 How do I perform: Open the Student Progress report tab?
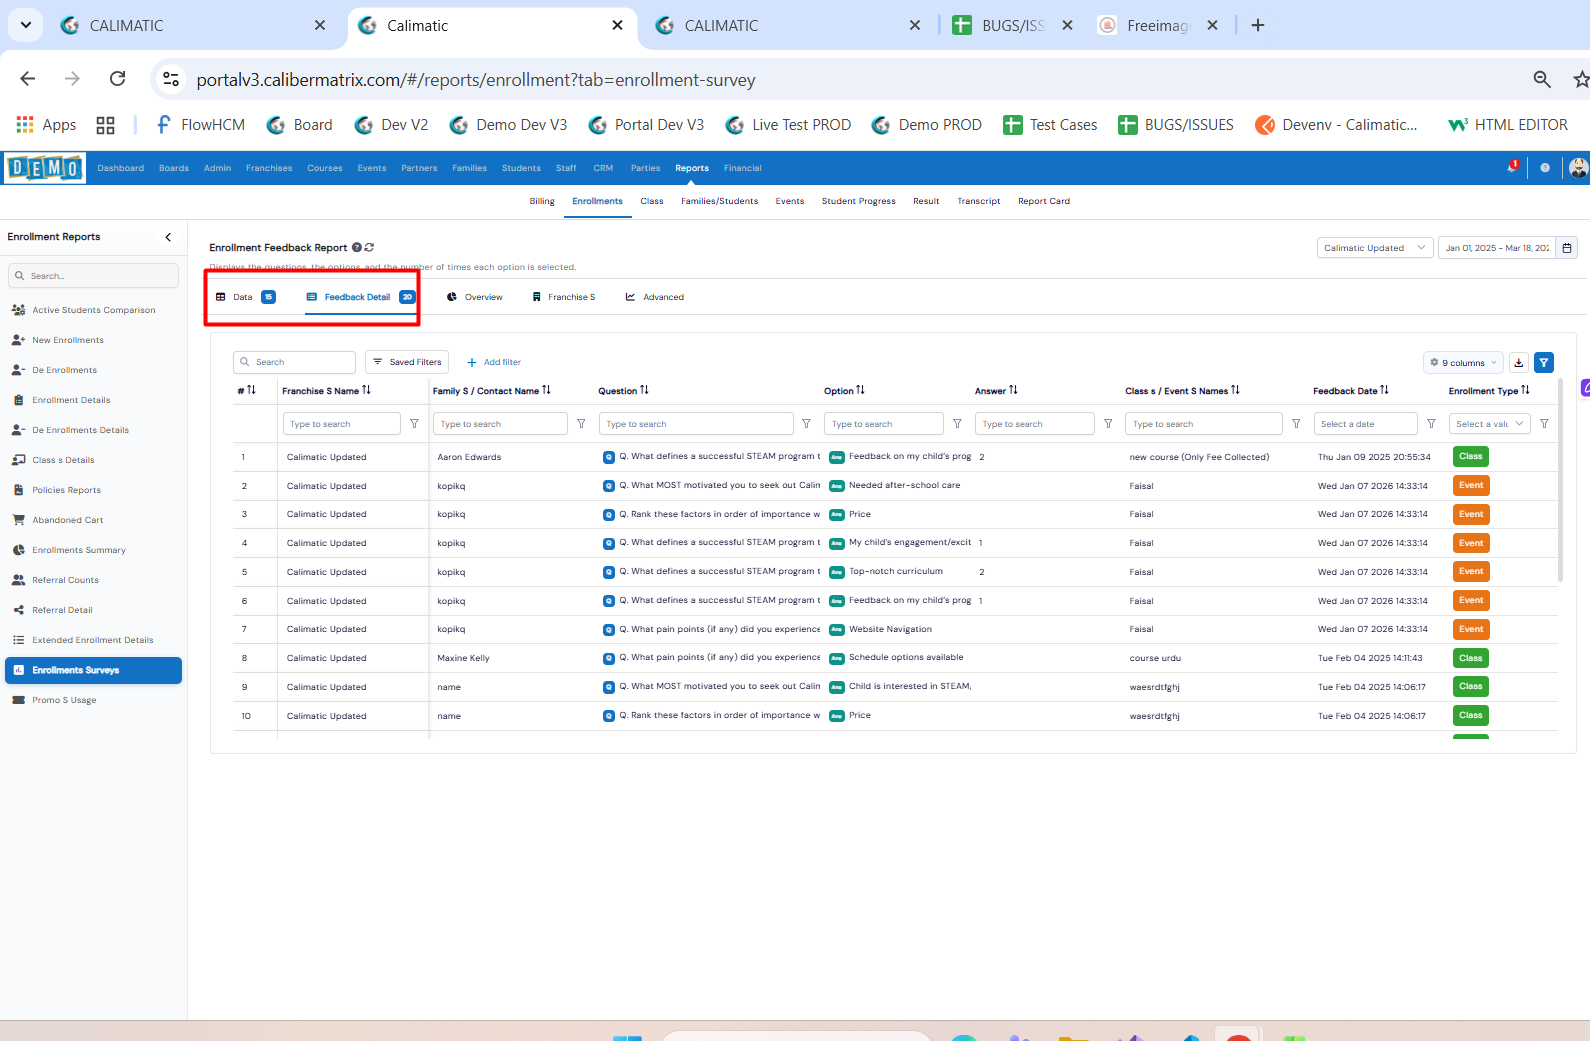(858, 201)
